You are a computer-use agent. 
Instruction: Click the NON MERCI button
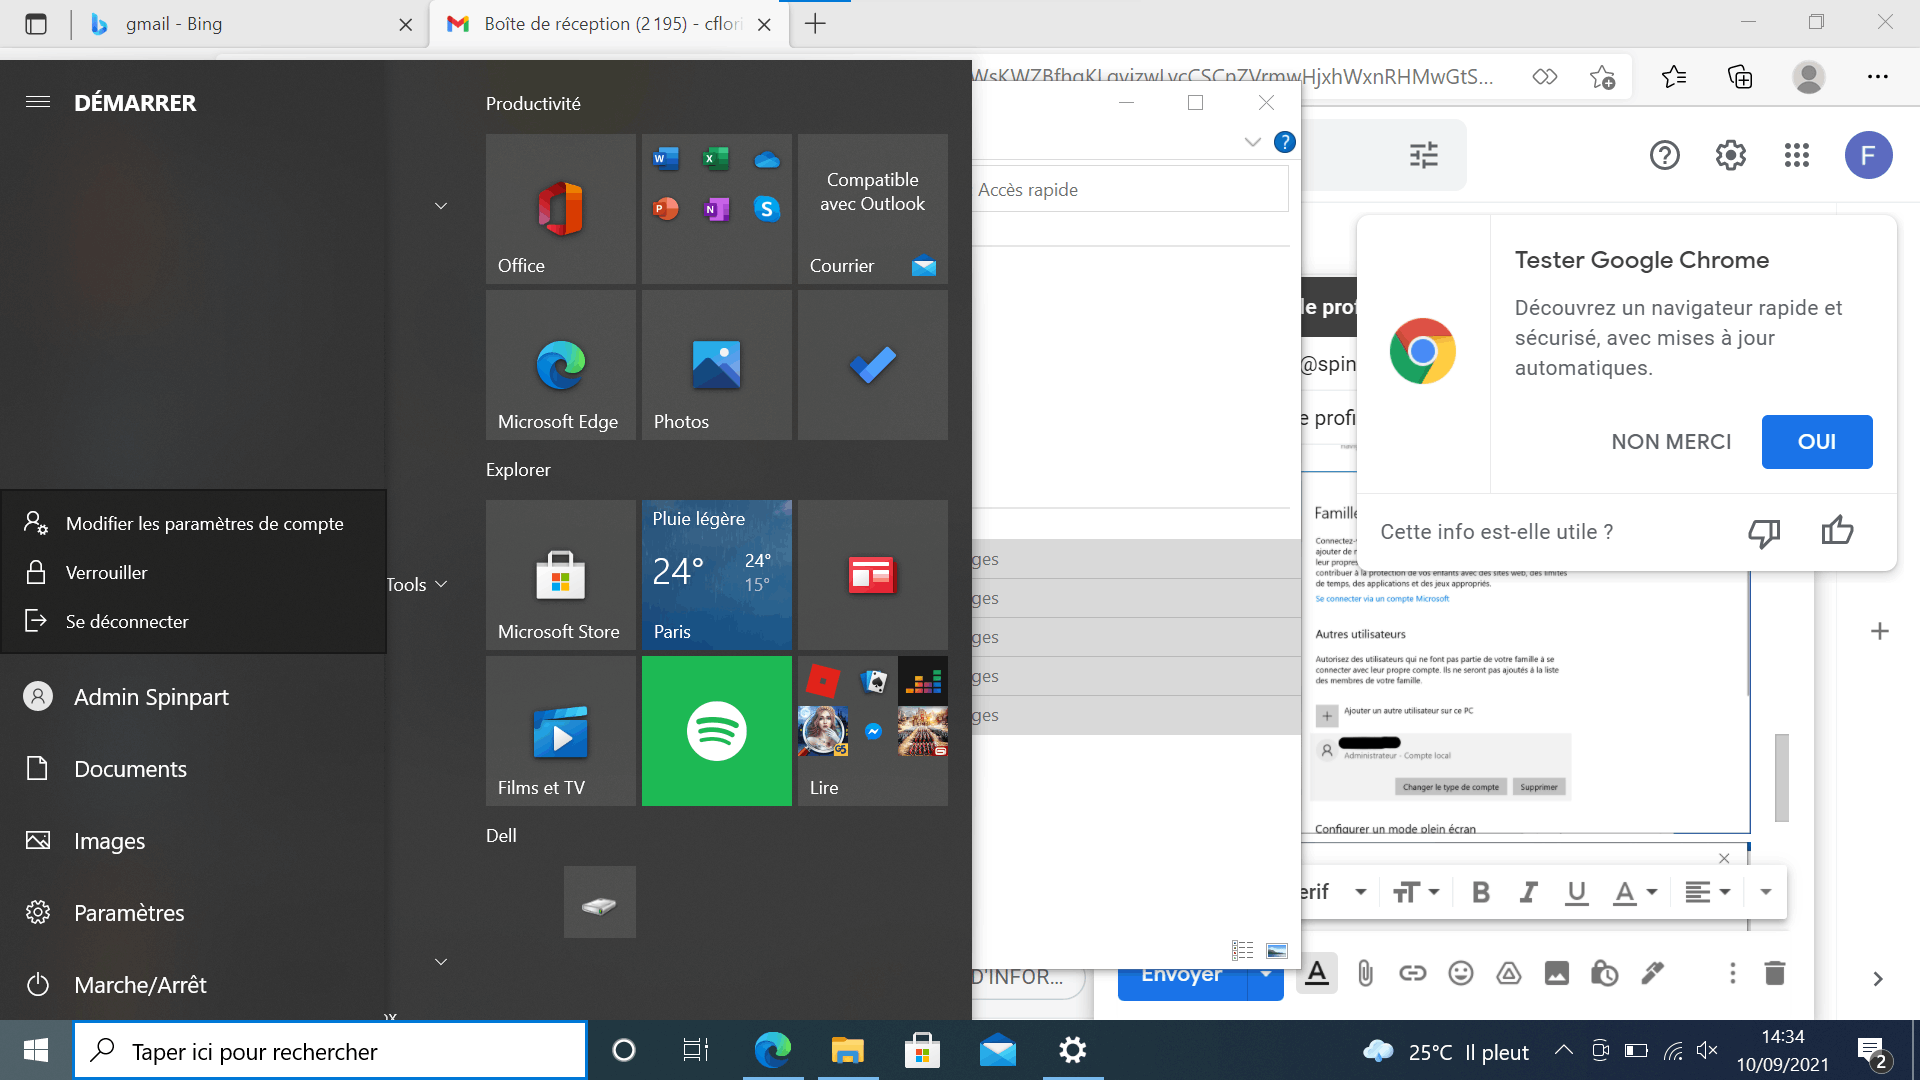1671,442
